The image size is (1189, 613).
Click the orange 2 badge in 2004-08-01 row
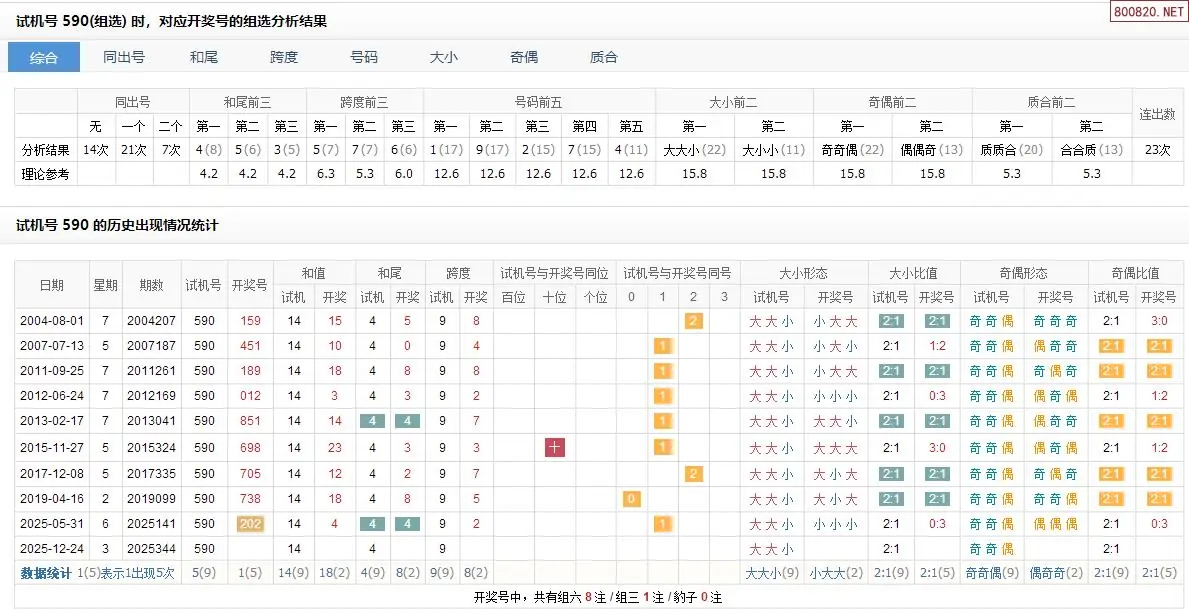pyautogui.click(x=693, y=321)
